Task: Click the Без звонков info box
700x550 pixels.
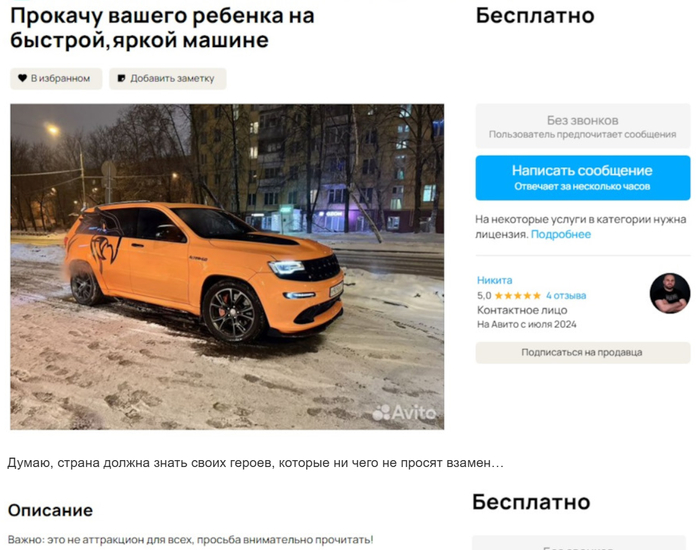Action: pos(583,126)
